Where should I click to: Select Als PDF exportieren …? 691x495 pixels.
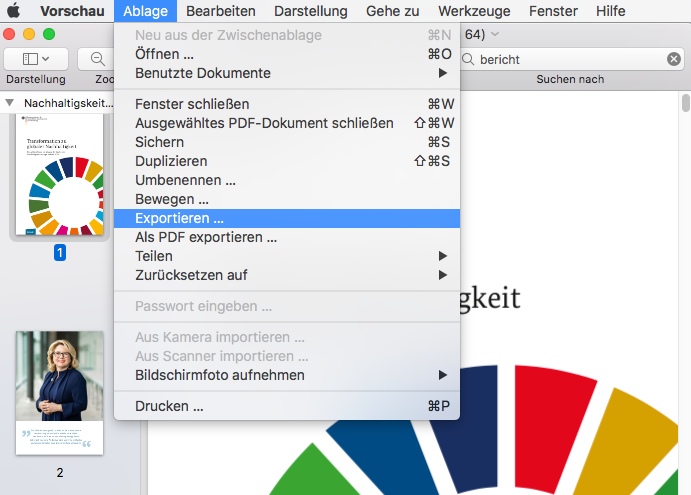pyautogui.click(x=206, y=237)
